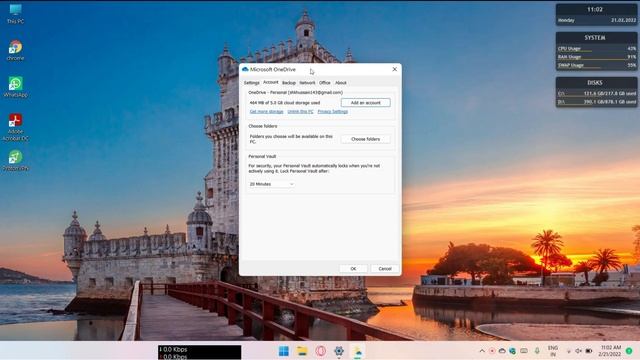Click the network speed Kbps widget
The height and width of the screenshot is (360, 640).
point(200,352)
